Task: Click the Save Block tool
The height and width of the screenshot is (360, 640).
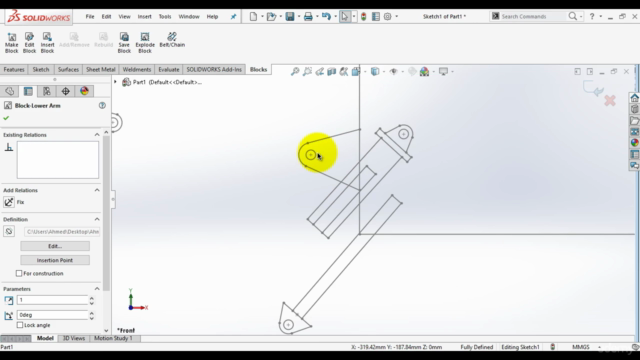Action: (124, 43)
